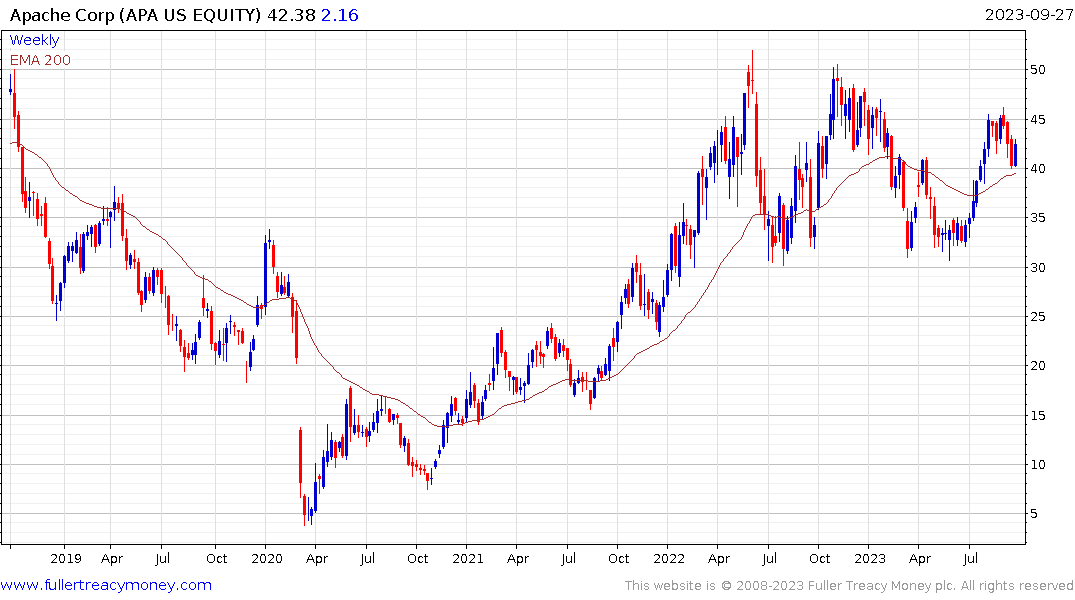
Task: Click the Oct label before 2022
Action: (x=618, y=559)
